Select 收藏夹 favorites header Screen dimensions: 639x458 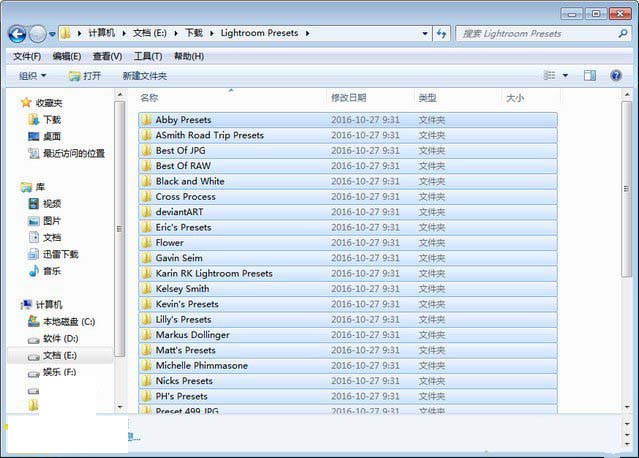[x=42, y=103]
